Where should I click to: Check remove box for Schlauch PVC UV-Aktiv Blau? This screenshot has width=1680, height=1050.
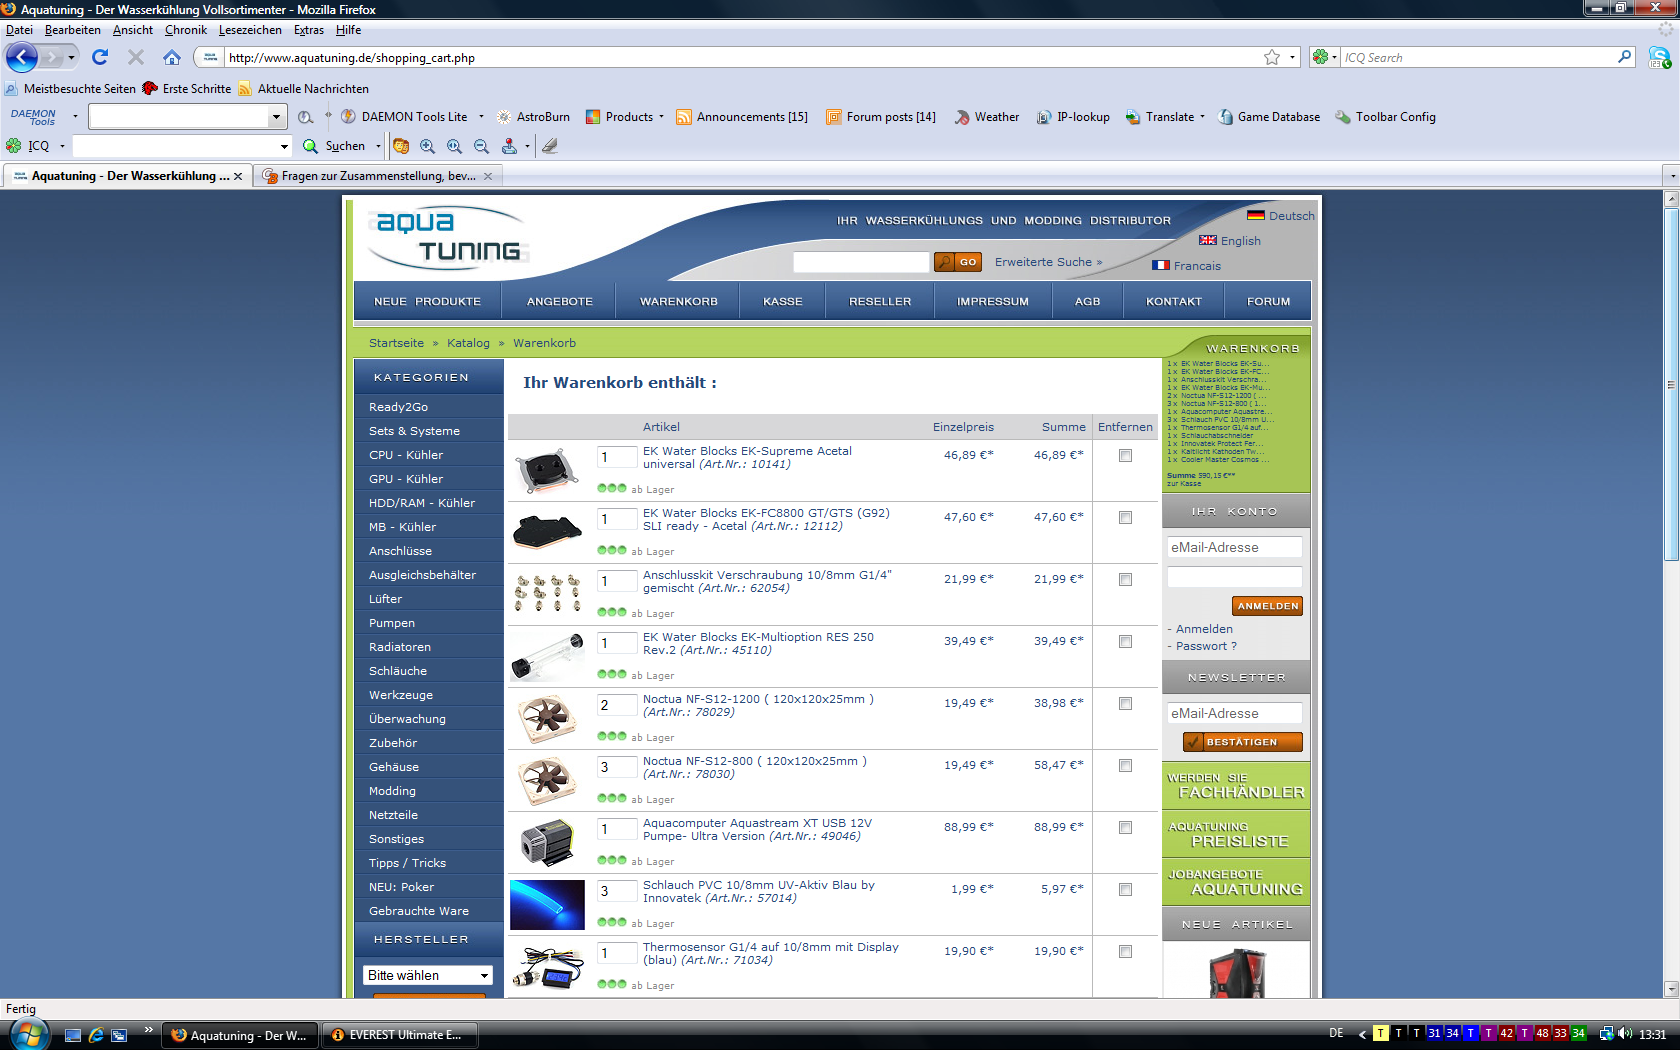click(1125, 890)
